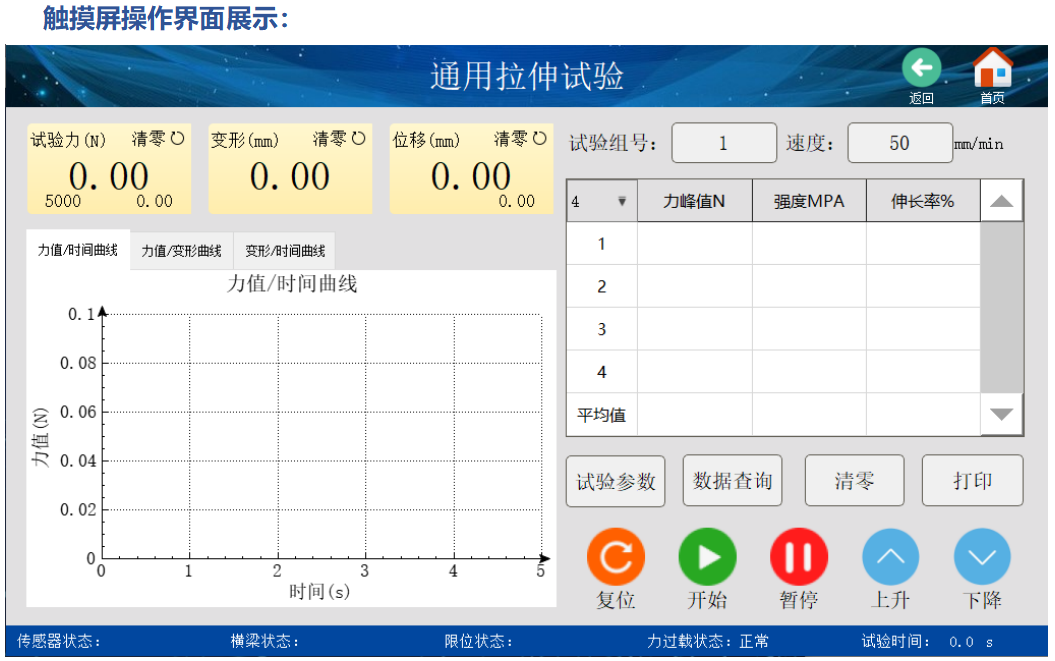Switch to 变形/时间曲线 tab

(x=285, y=251)
